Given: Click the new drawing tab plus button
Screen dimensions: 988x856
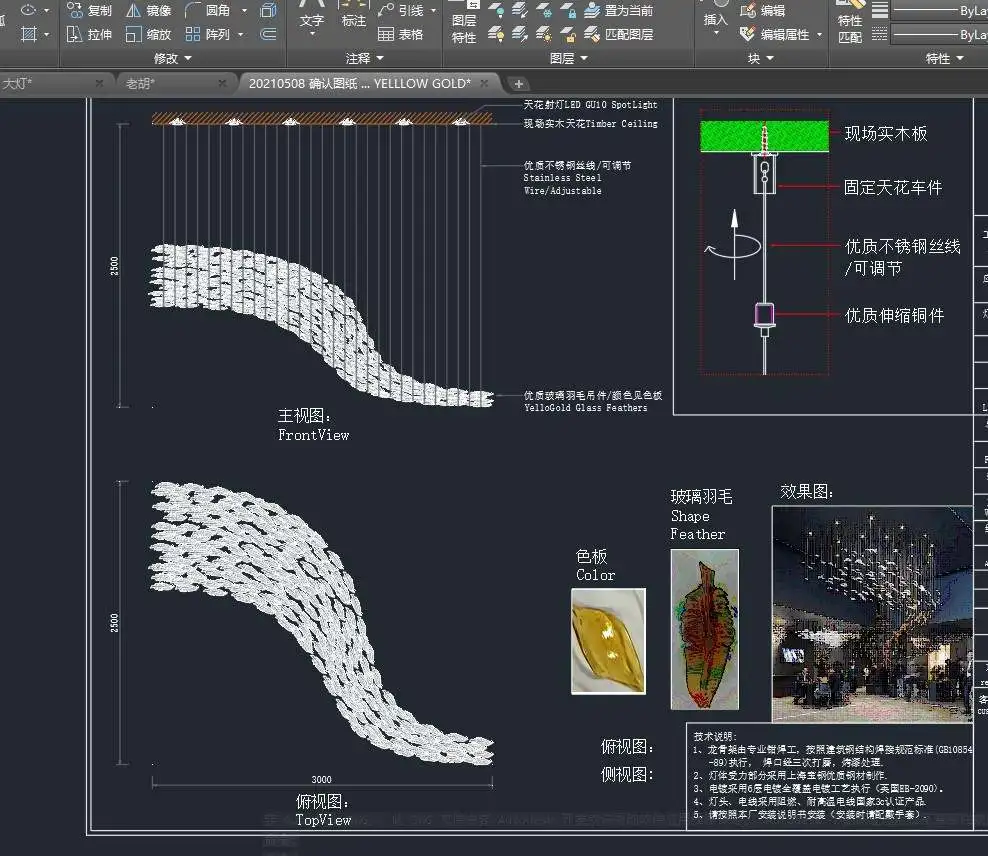Looking at the screenshot, I should (x=519, y=83).
